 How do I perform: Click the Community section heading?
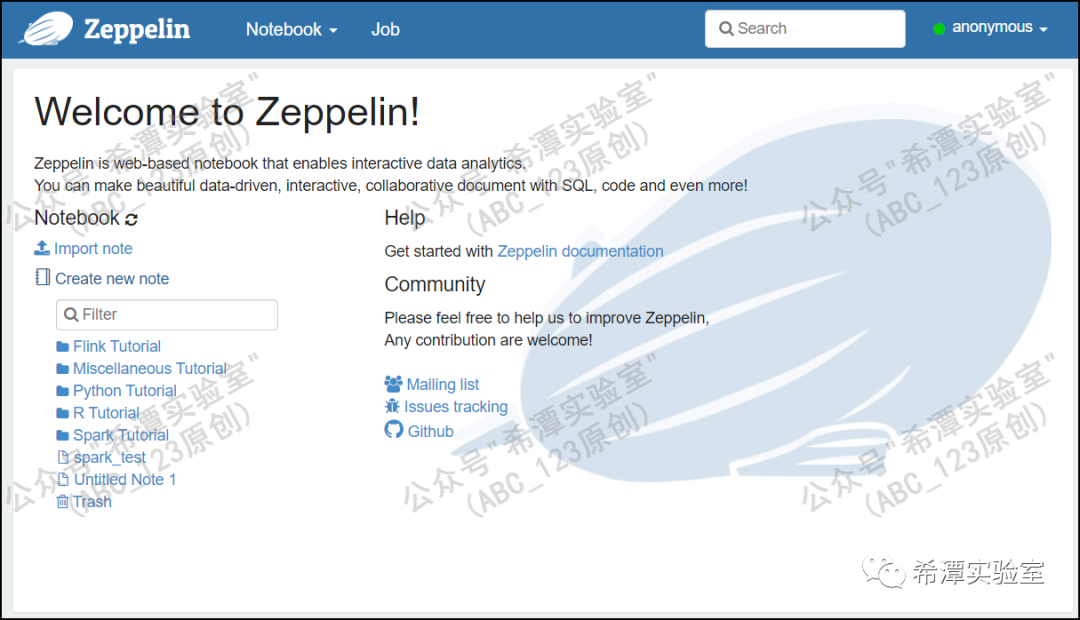[435, 284]
